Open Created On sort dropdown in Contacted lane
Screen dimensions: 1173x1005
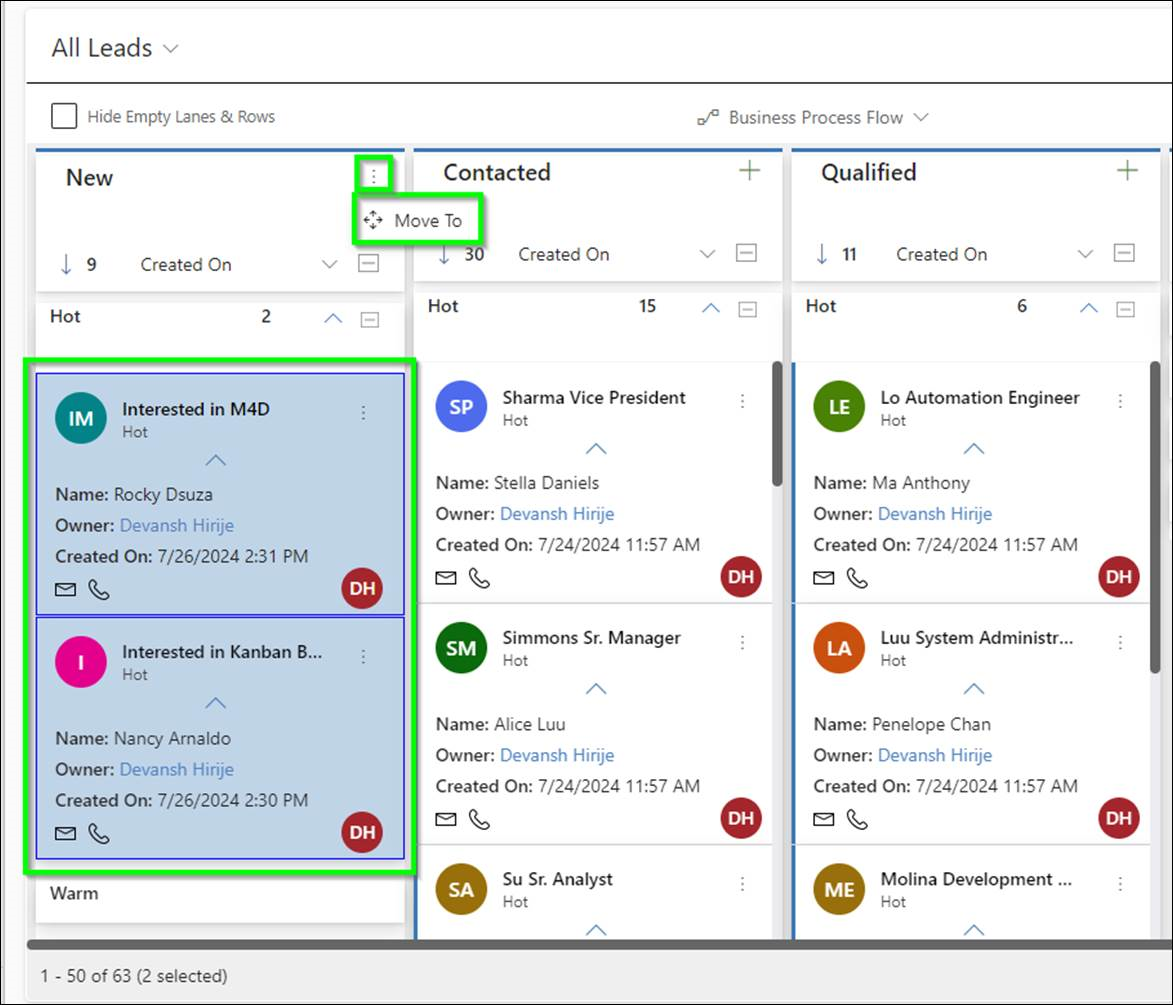click(x=707, y=254)
